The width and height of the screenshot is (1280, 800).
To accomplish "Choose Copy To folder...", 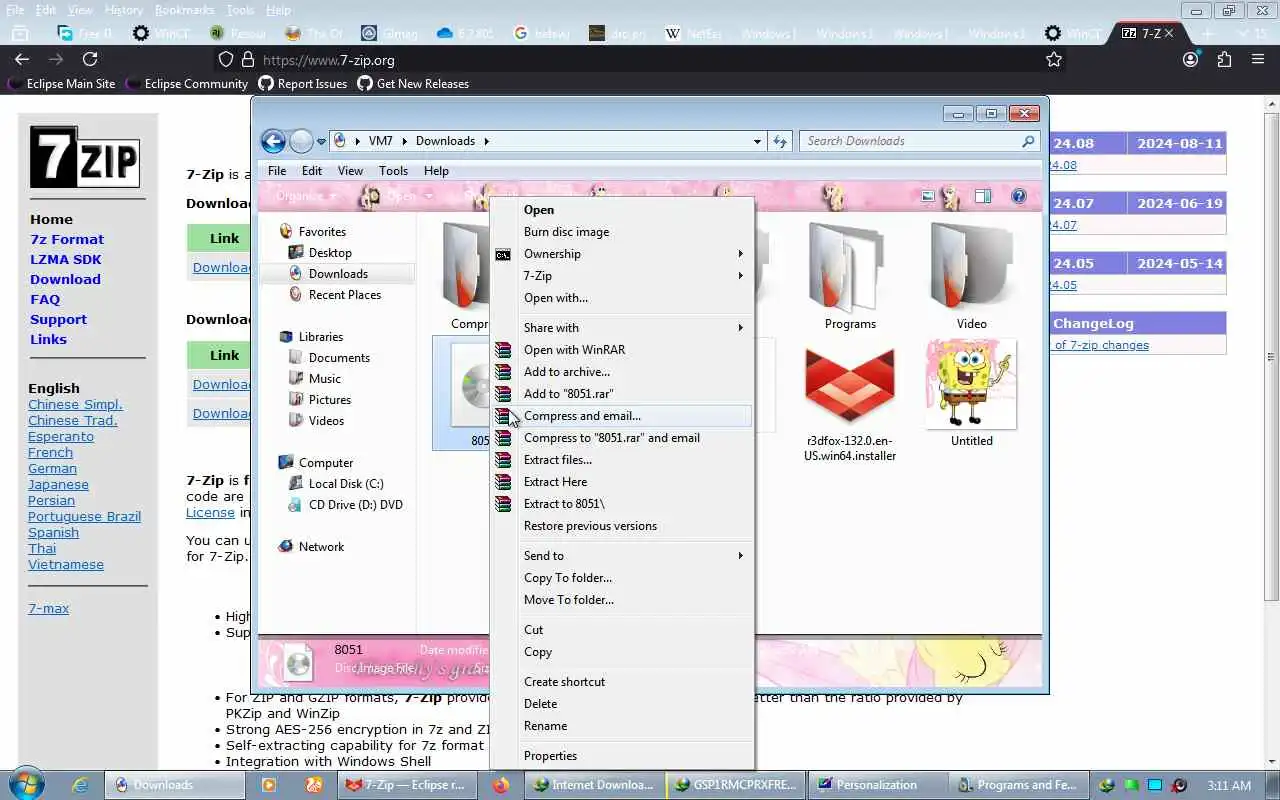I will coord(568,578).
